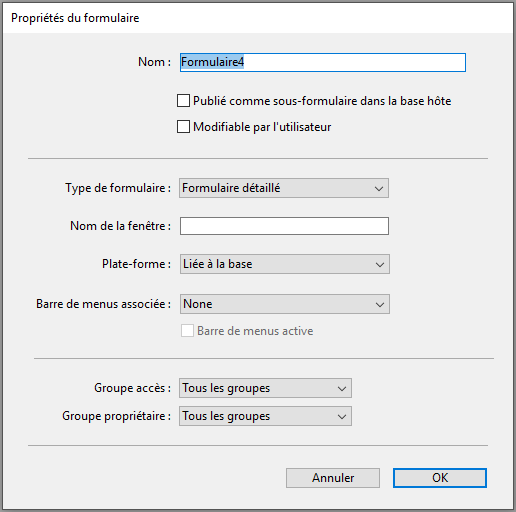516x512 pixels.
Task: Open Barre de menus associée dropdown showing None
Action: 285,304
